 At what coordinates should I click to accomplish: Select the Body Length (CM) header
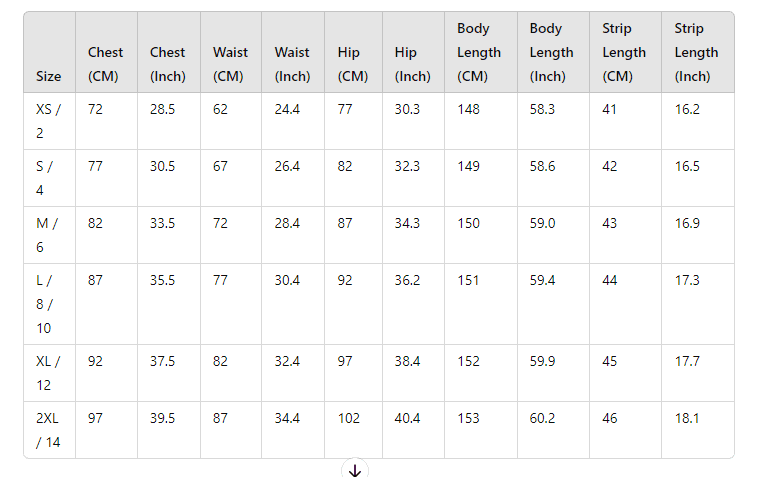pos(473,52)
